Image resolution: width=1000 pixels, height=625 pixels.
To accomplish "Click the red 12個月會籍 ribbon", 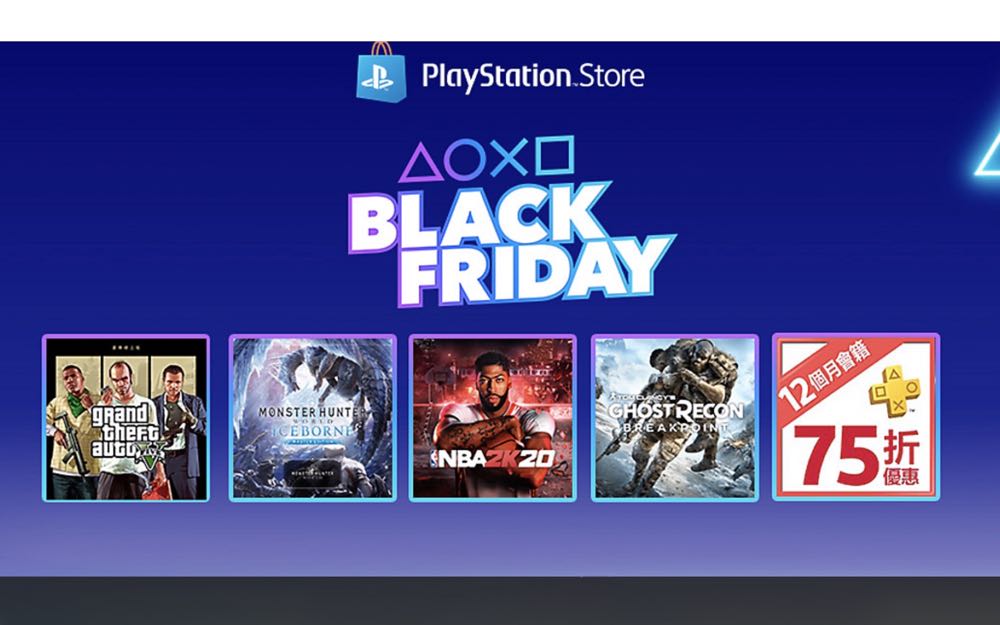I will 825,376.
